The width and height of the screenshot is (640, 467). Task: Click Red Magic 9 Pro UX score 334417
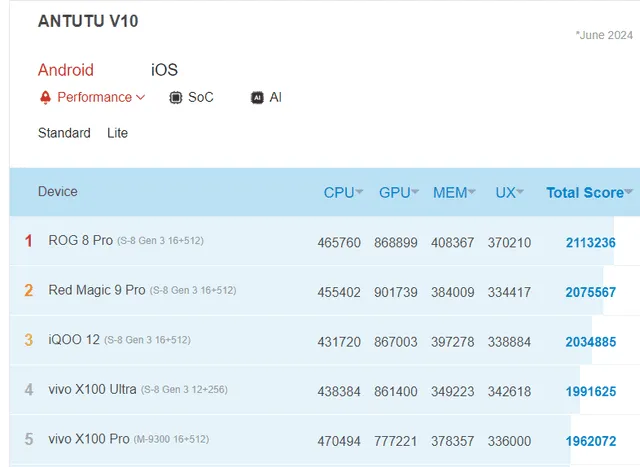click(509, 292)
